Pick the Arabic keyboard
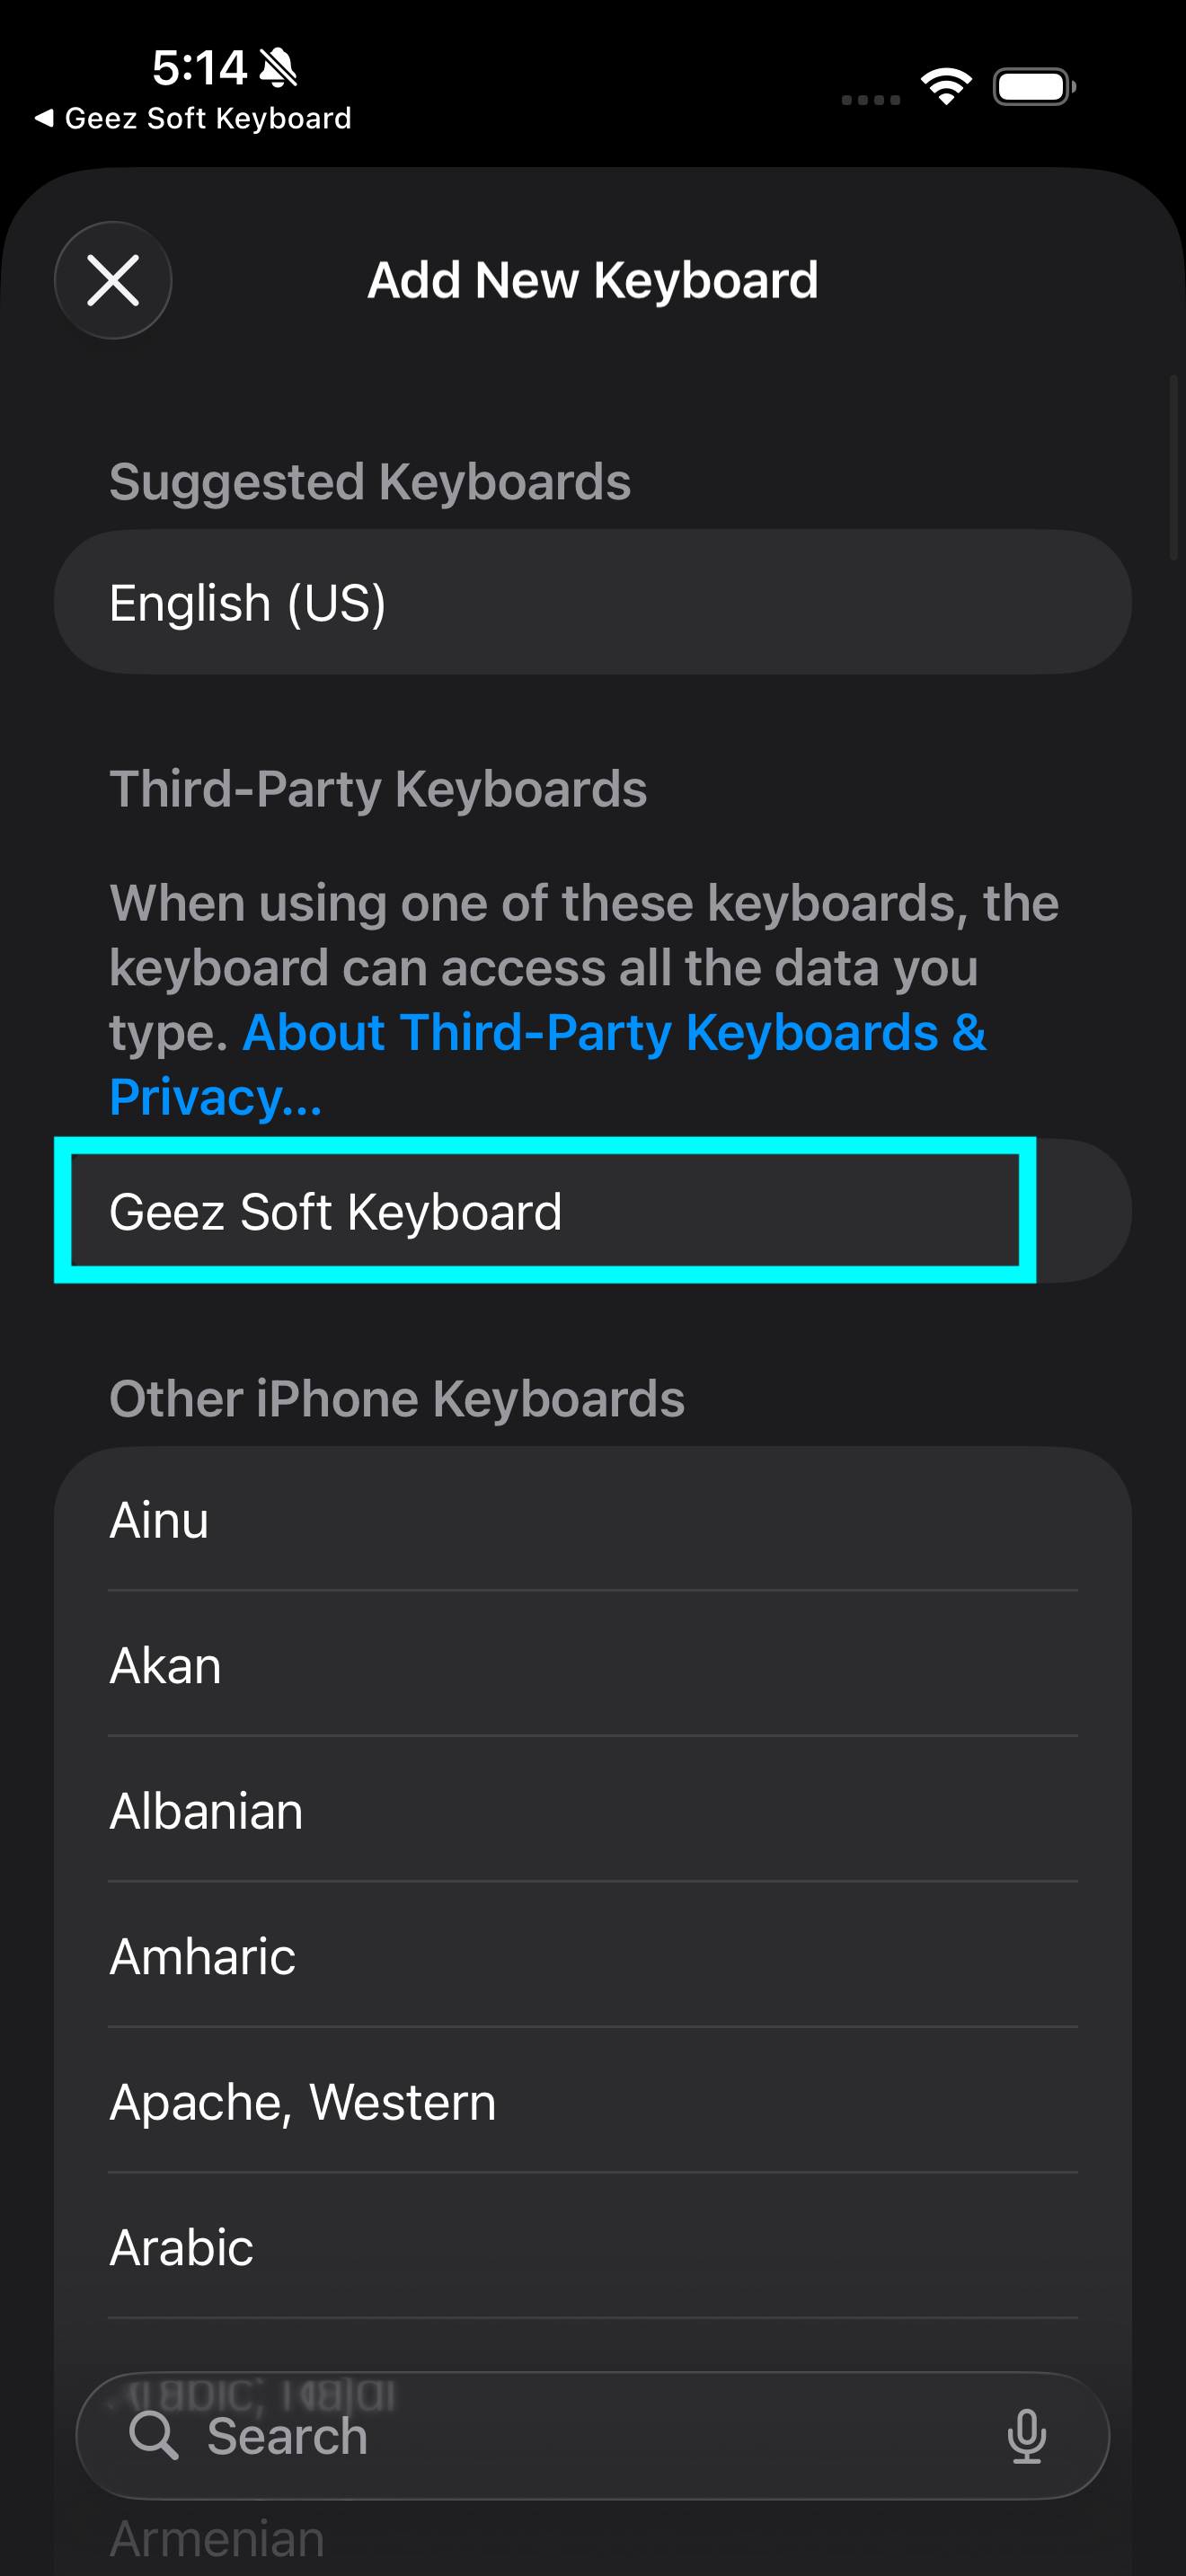Image resolution: width=1186 pixels, height=2576 pixels. tap(592, 2247)
